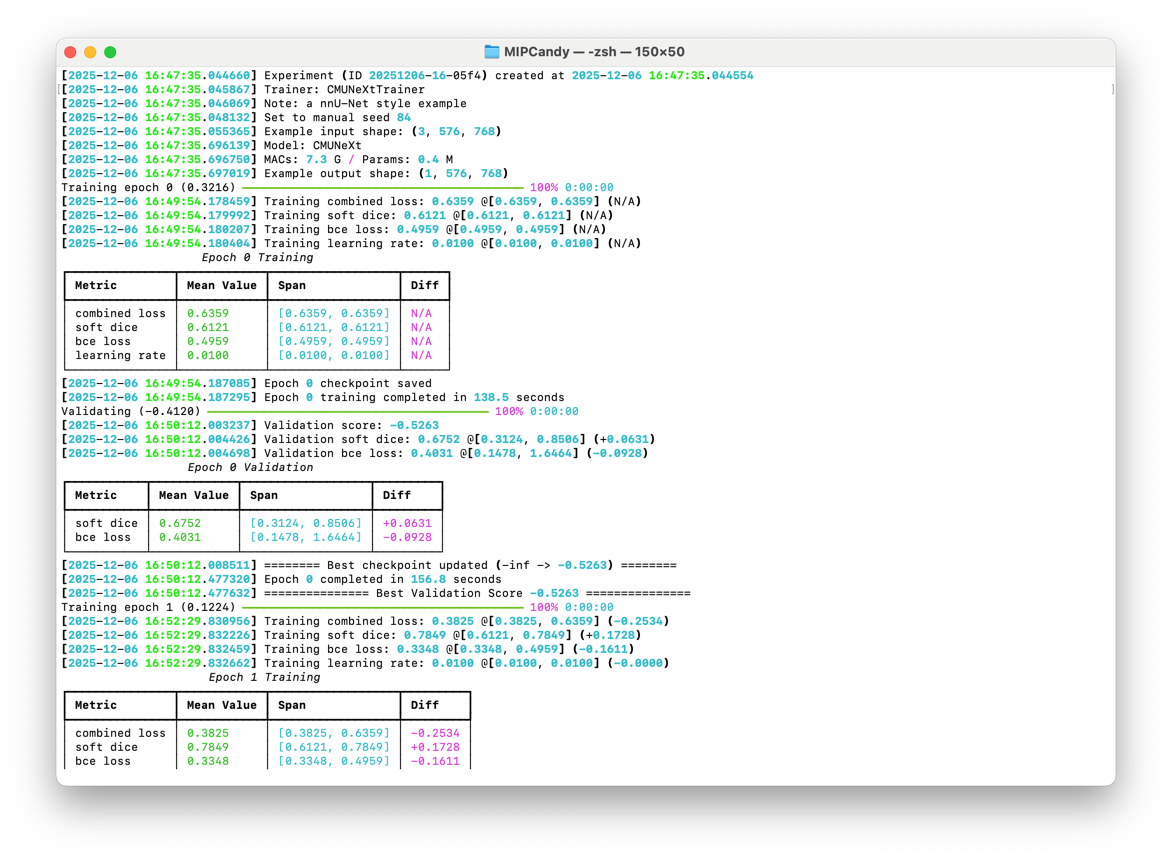Select the Metric column header
The image size is (1172, 860).
(95, 285)
